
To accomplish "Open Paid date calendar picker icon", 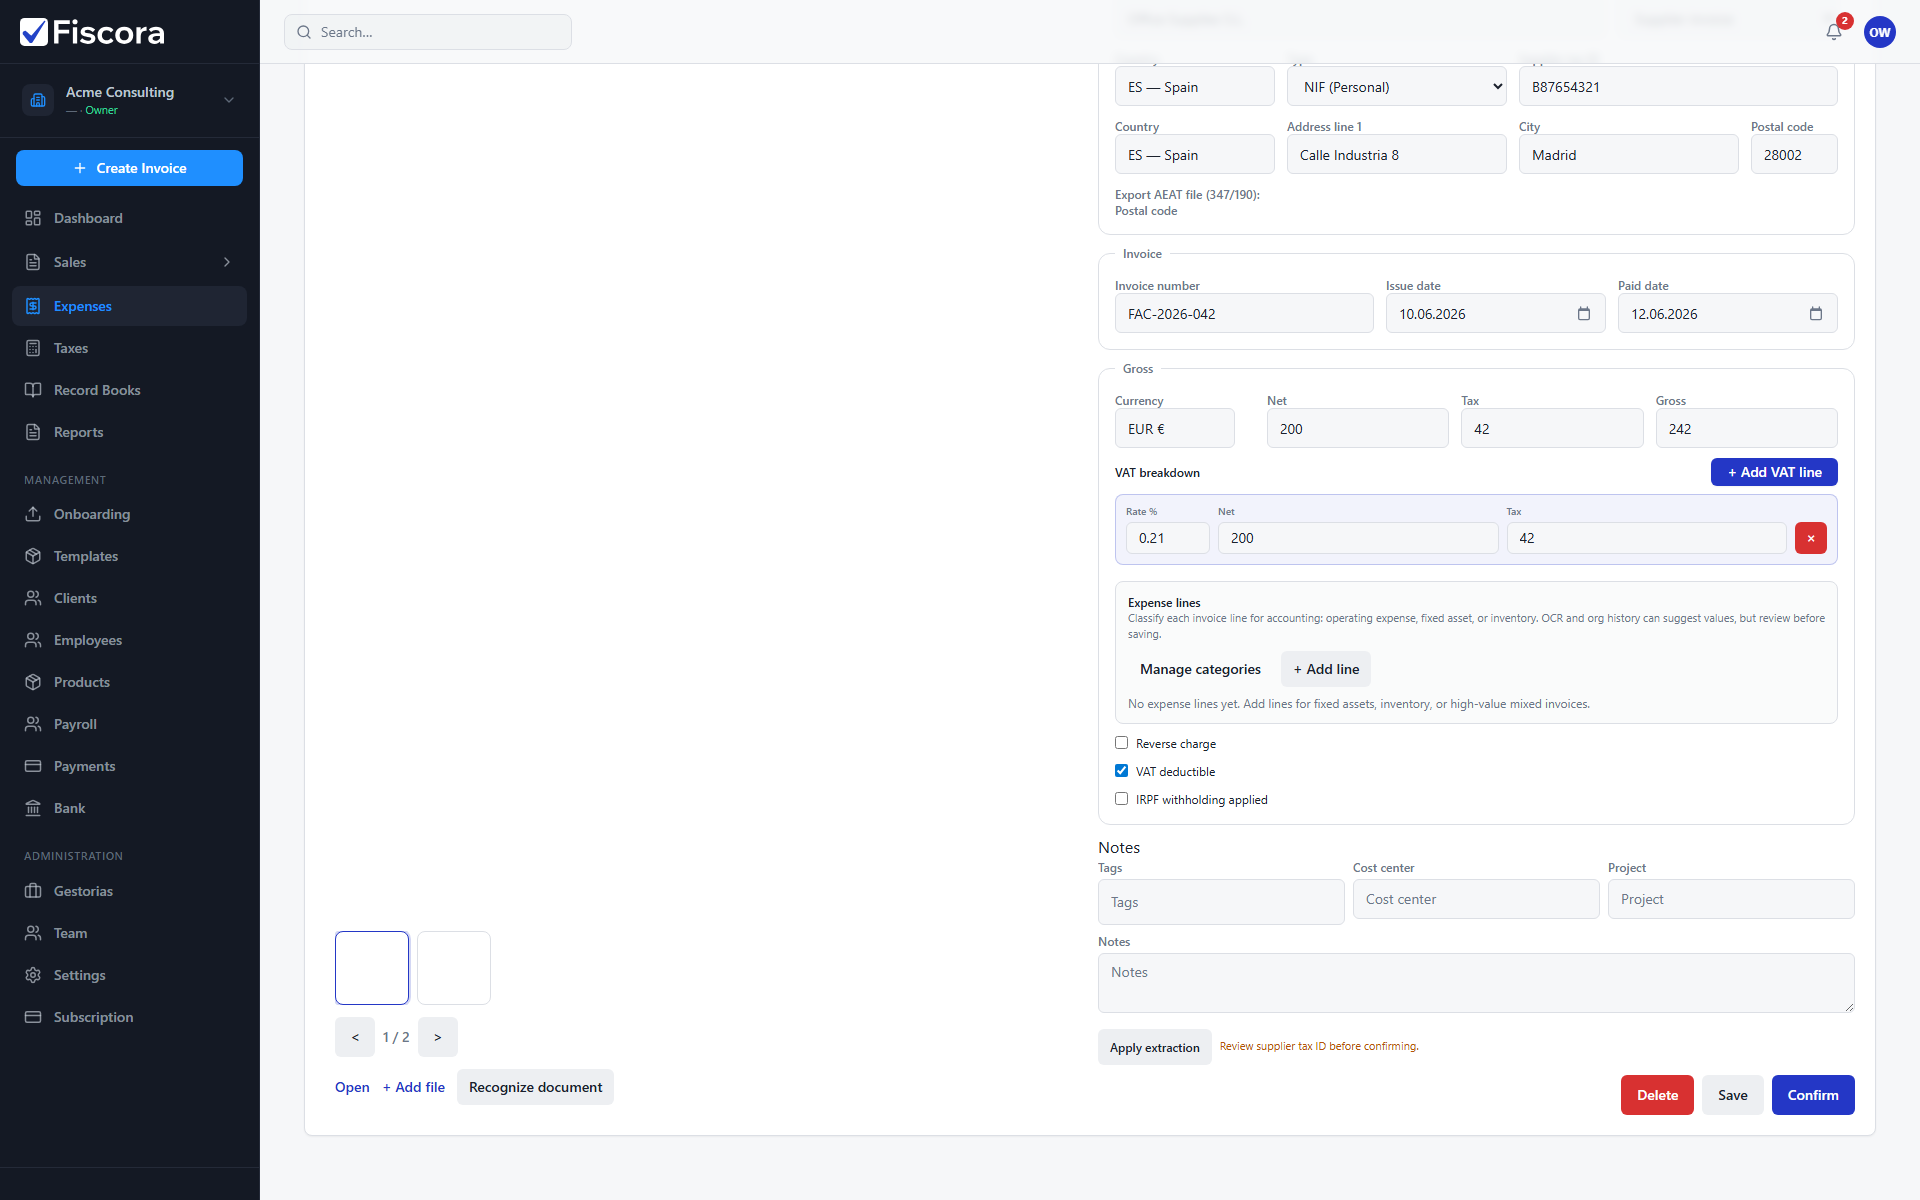I will pyautogui.click(x=1816, y=314).
